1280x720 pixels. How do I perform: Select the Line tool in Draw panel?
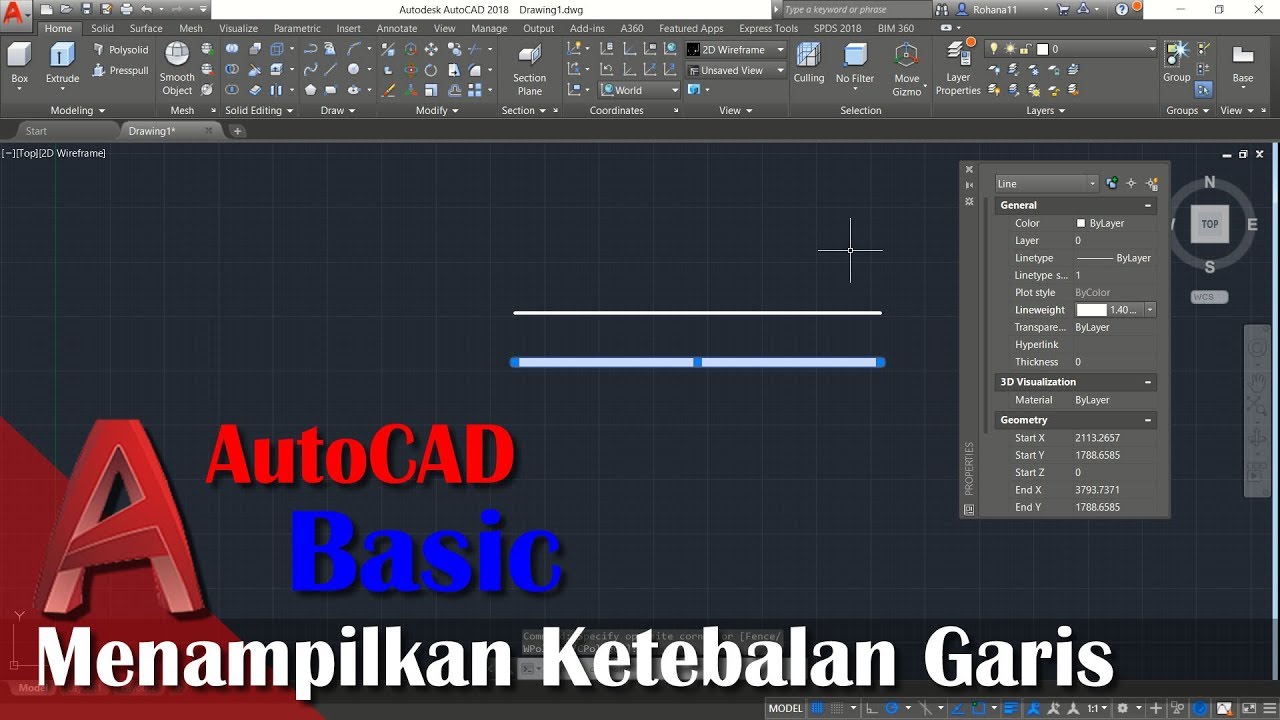(x=332, y=70)
